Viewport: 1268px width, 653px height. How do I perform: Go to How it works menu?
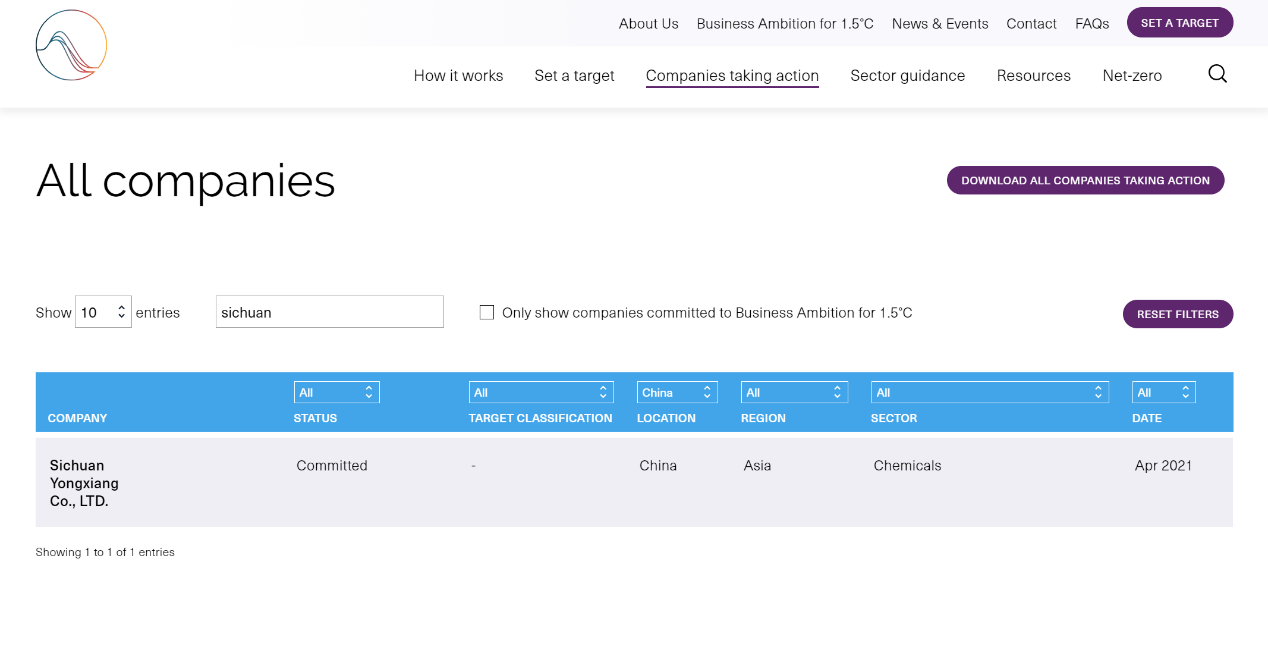(458, 76)
